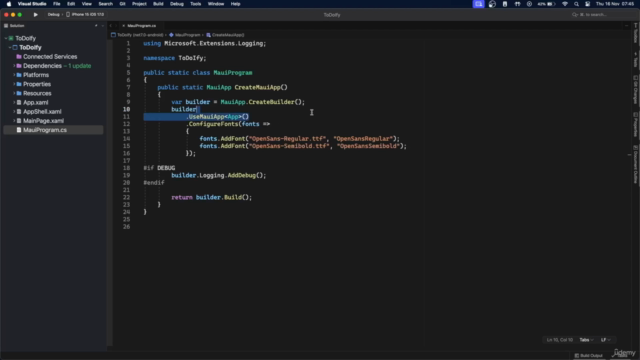
Task: Open the LF line ending dropdown
Action: (605, 340)
